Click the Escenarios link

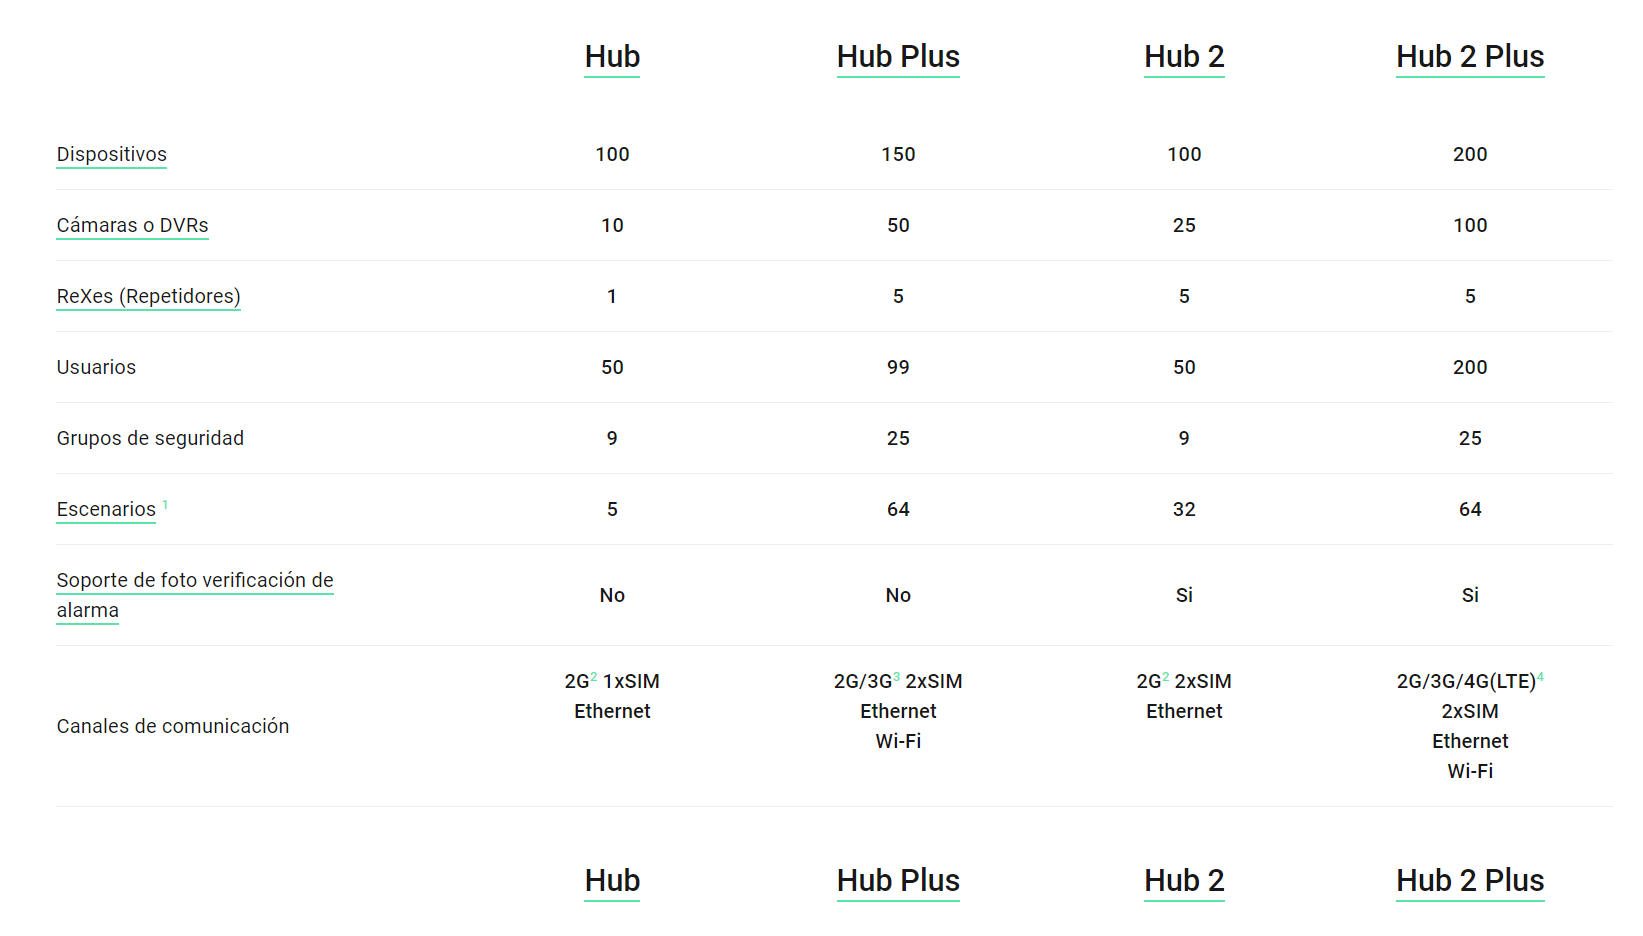(x=106, y=509)
